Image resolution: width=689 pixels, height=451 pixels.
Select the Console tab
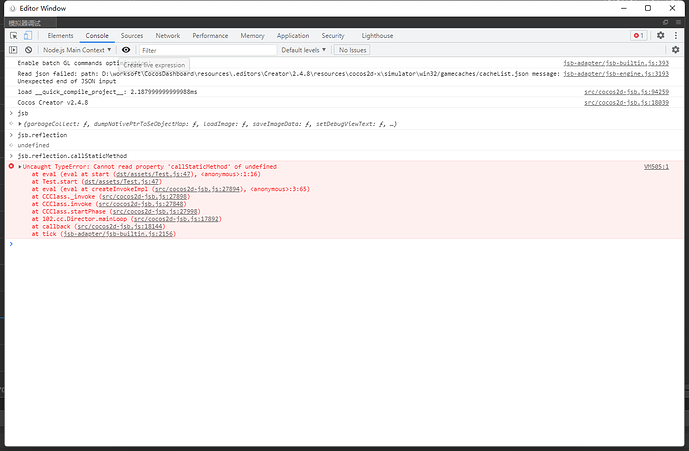point(97,36)
